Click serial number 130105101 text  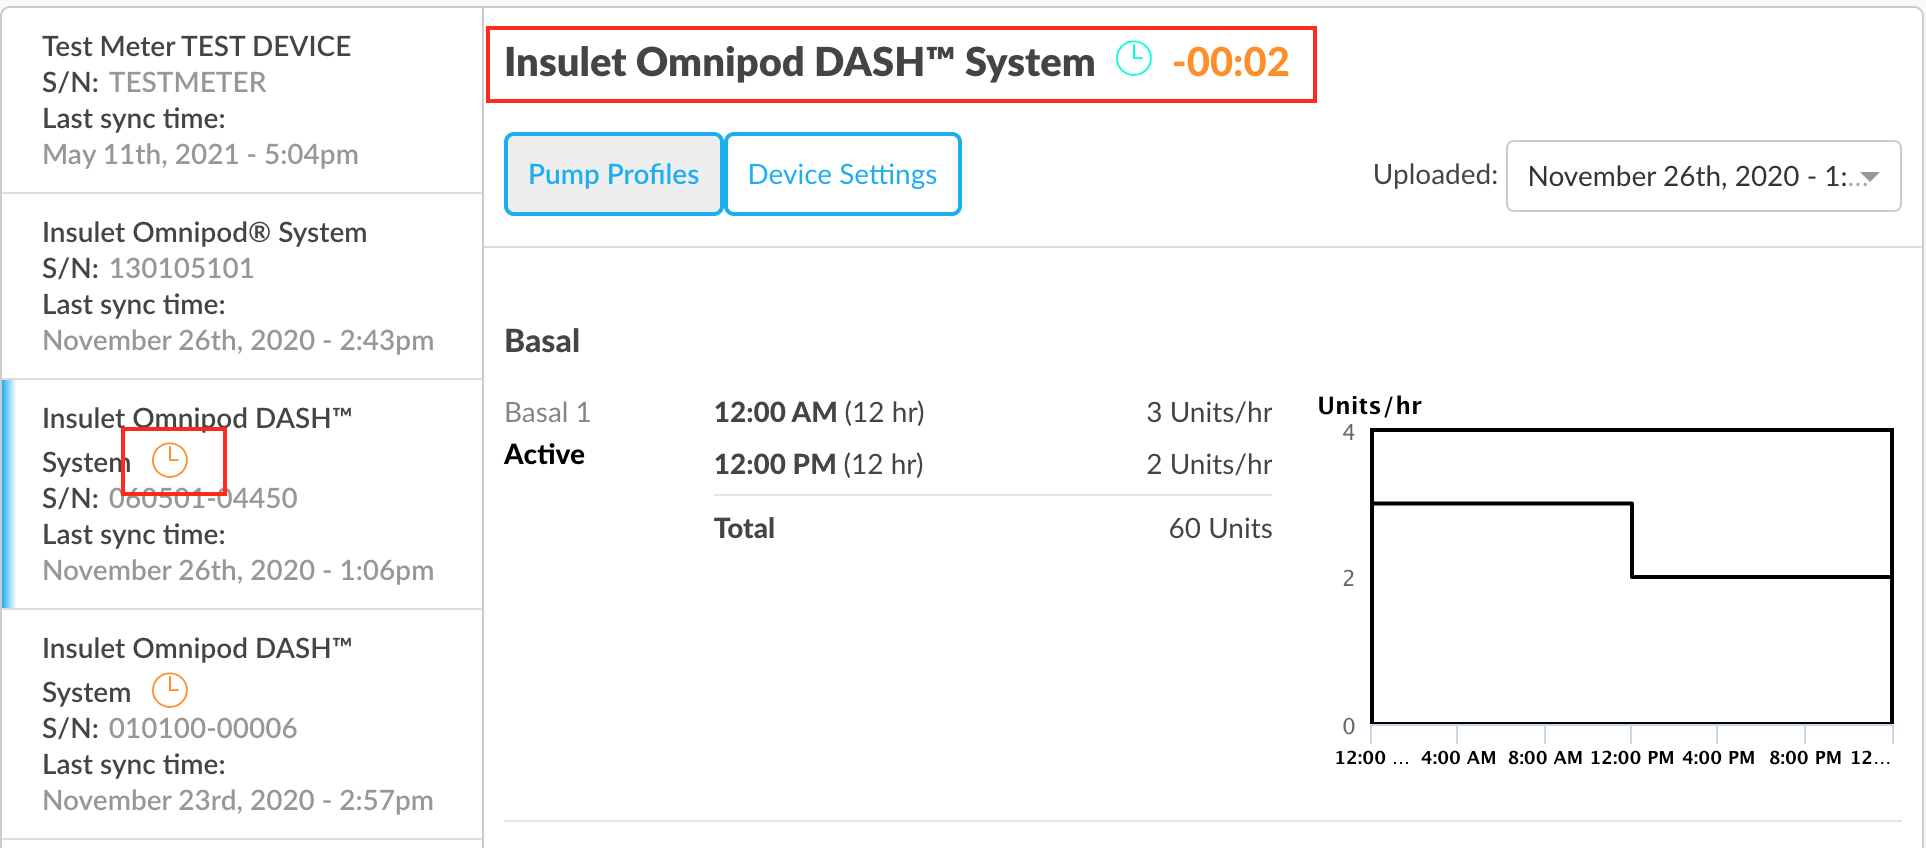pos(181,268)
